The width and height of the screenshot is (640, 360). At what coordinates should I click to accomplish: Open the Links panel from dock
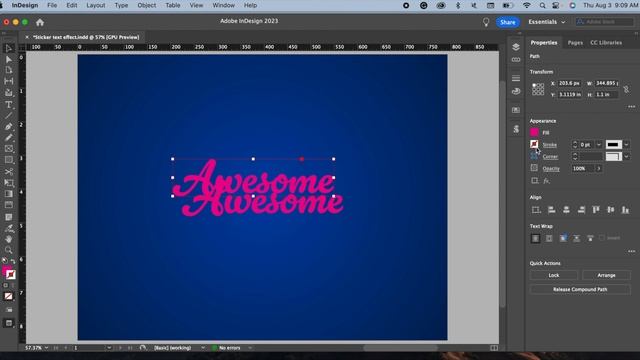(x=516, y=60)
